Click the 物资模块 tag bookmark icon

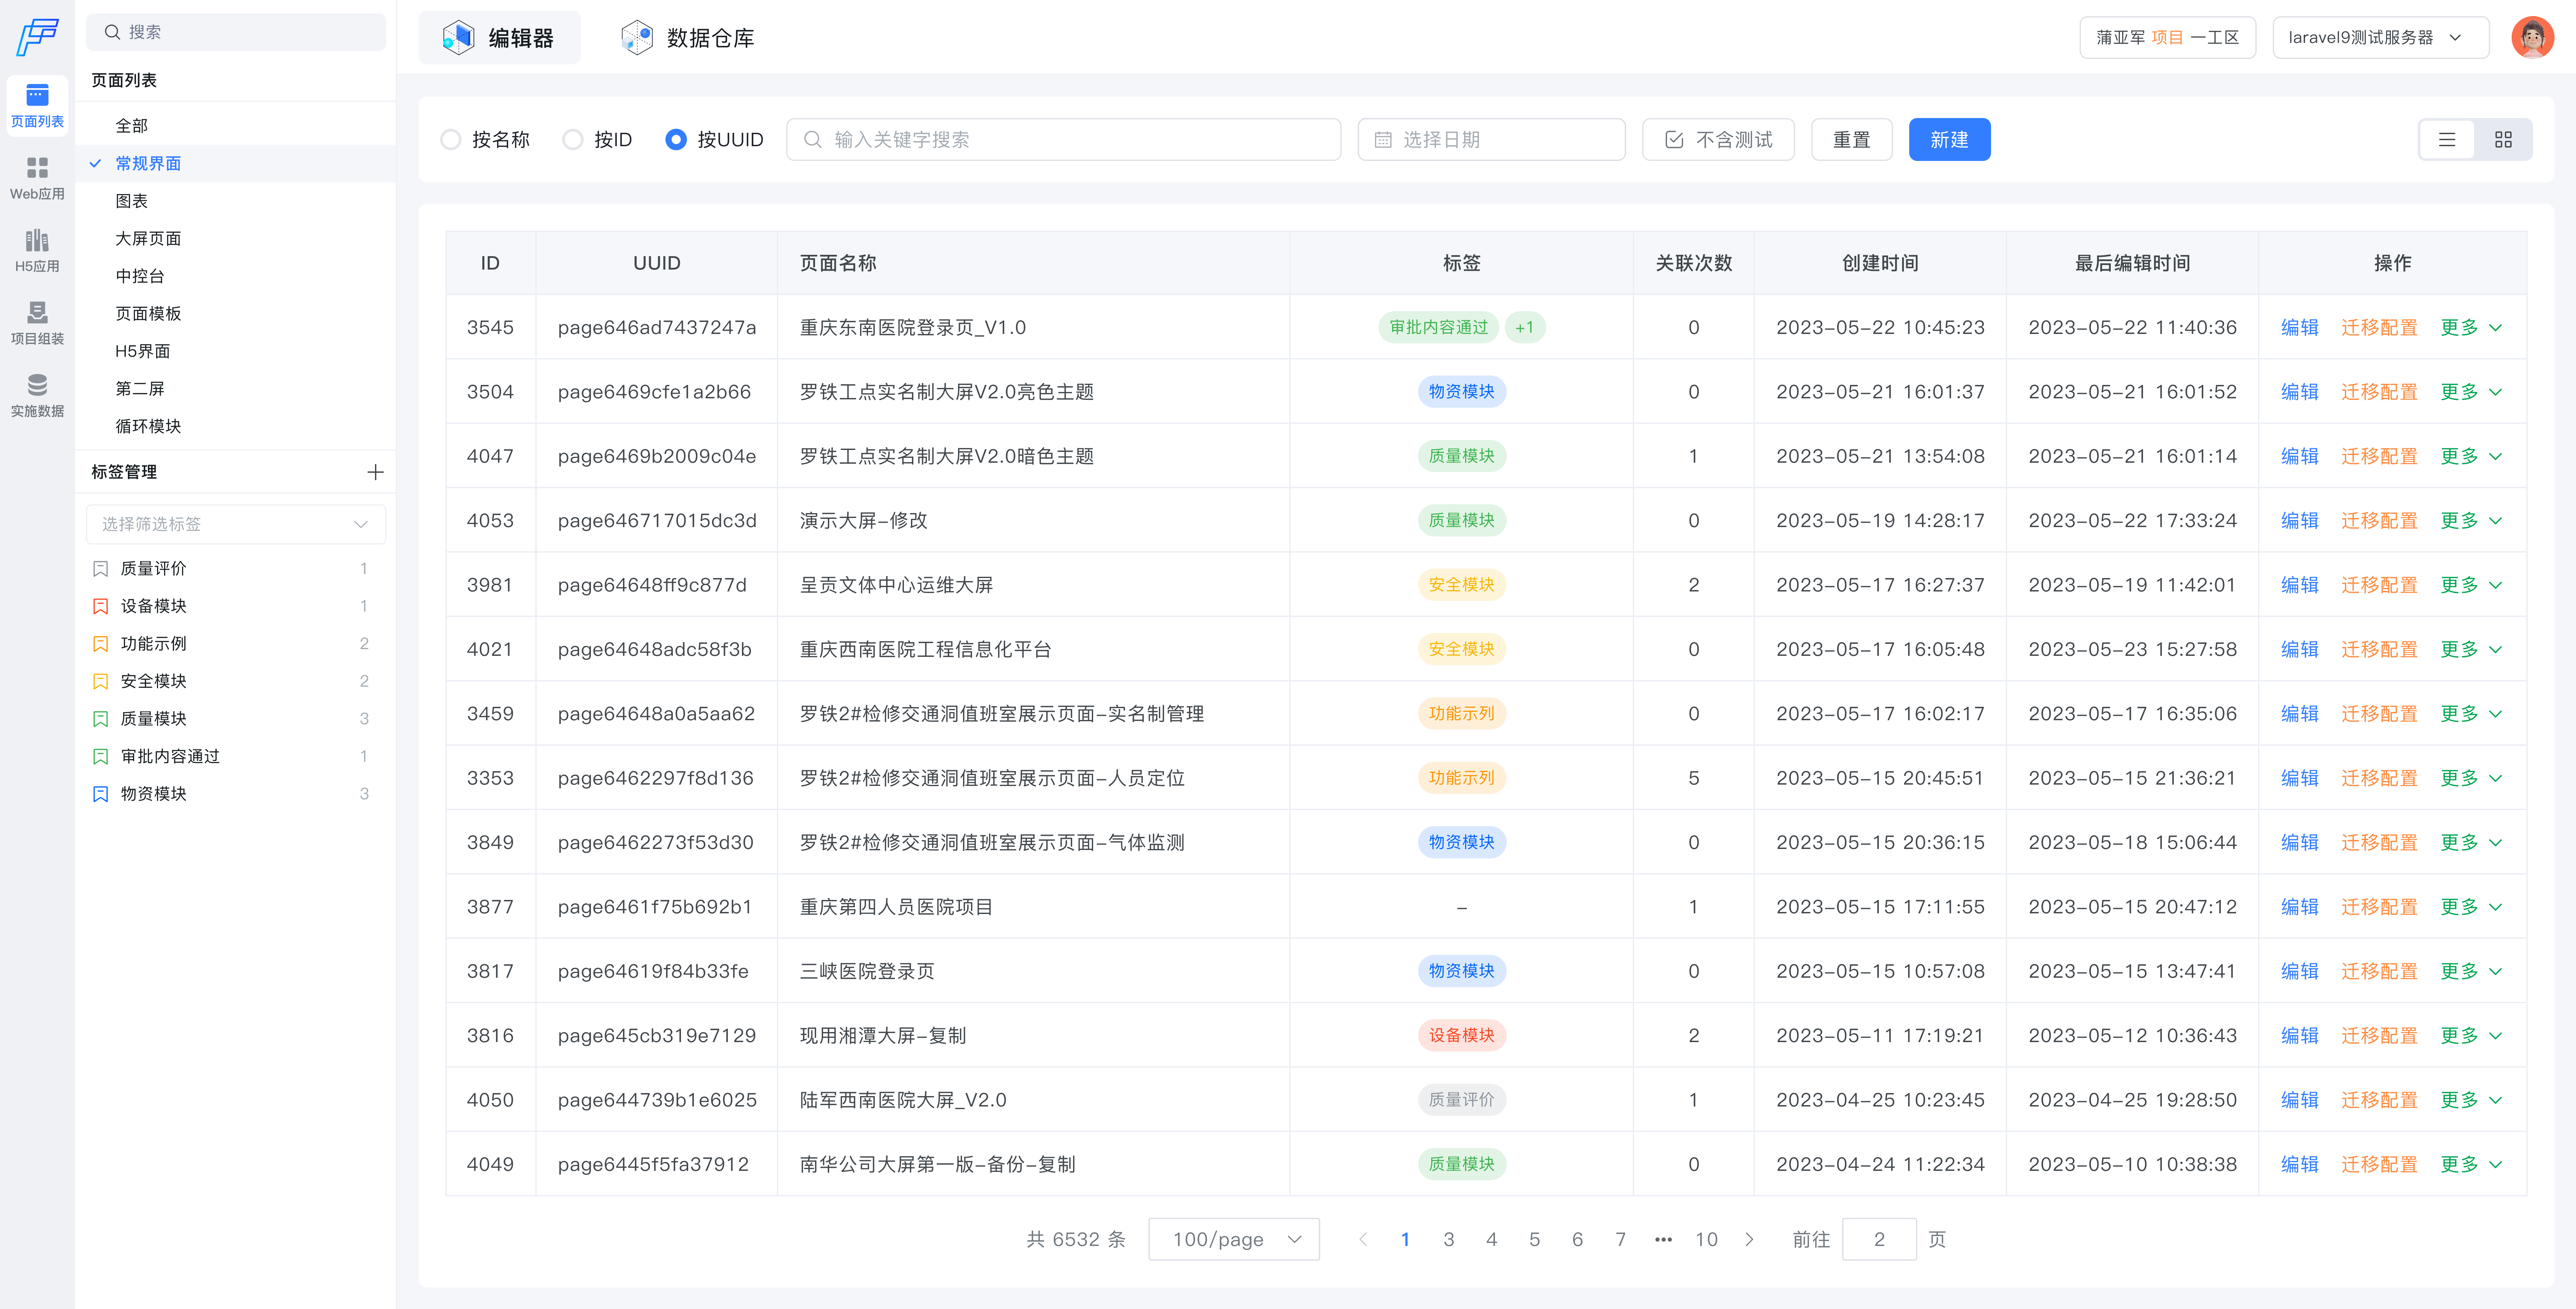(100, 794)
